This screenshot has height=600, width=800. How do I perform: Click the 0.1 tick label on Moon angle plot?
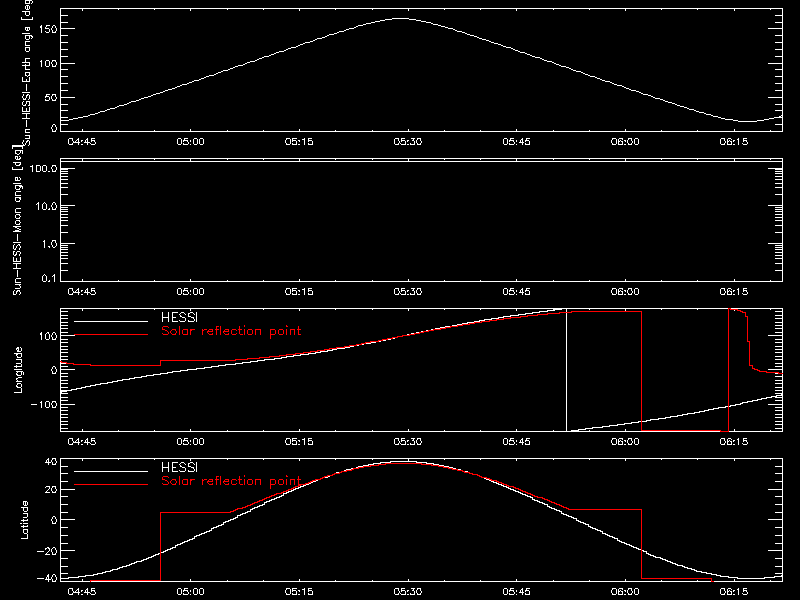coord(49,278)
